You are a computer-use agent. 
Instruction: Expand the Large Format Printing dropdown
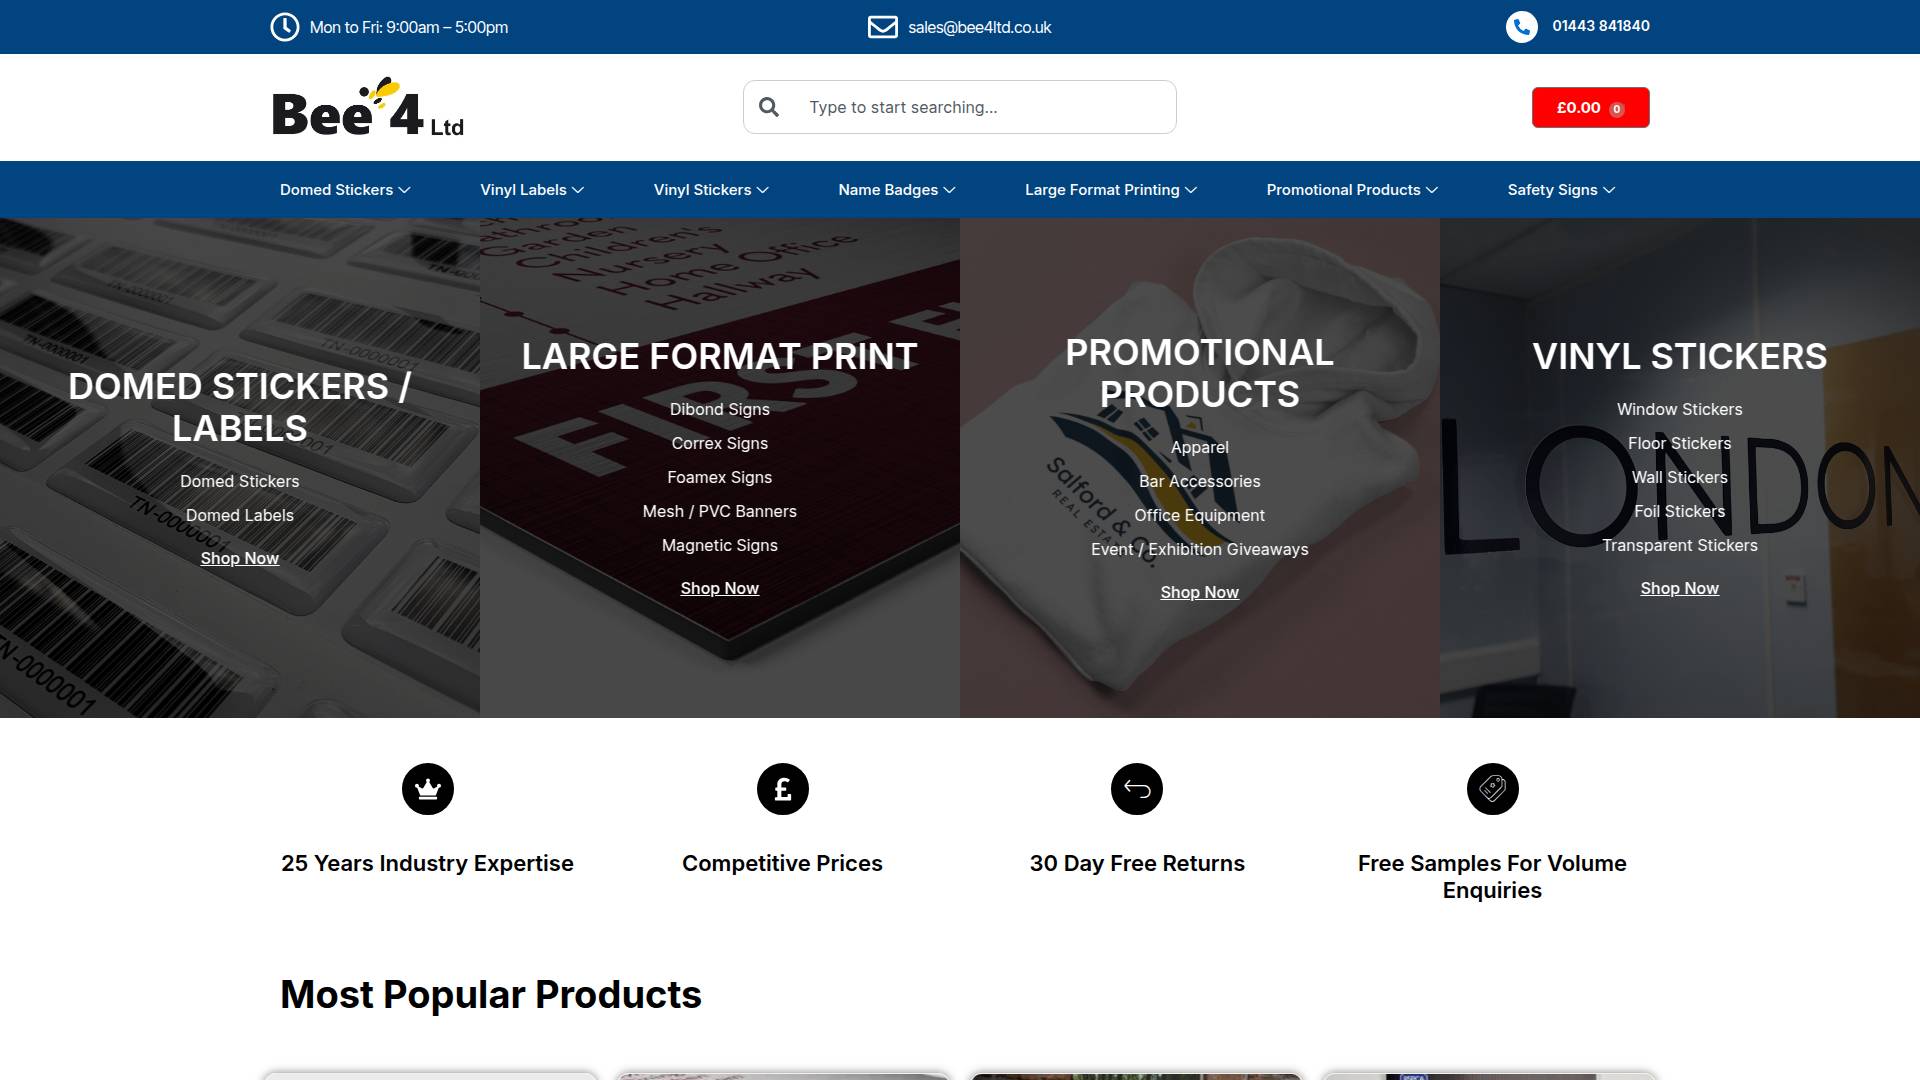1110,190
